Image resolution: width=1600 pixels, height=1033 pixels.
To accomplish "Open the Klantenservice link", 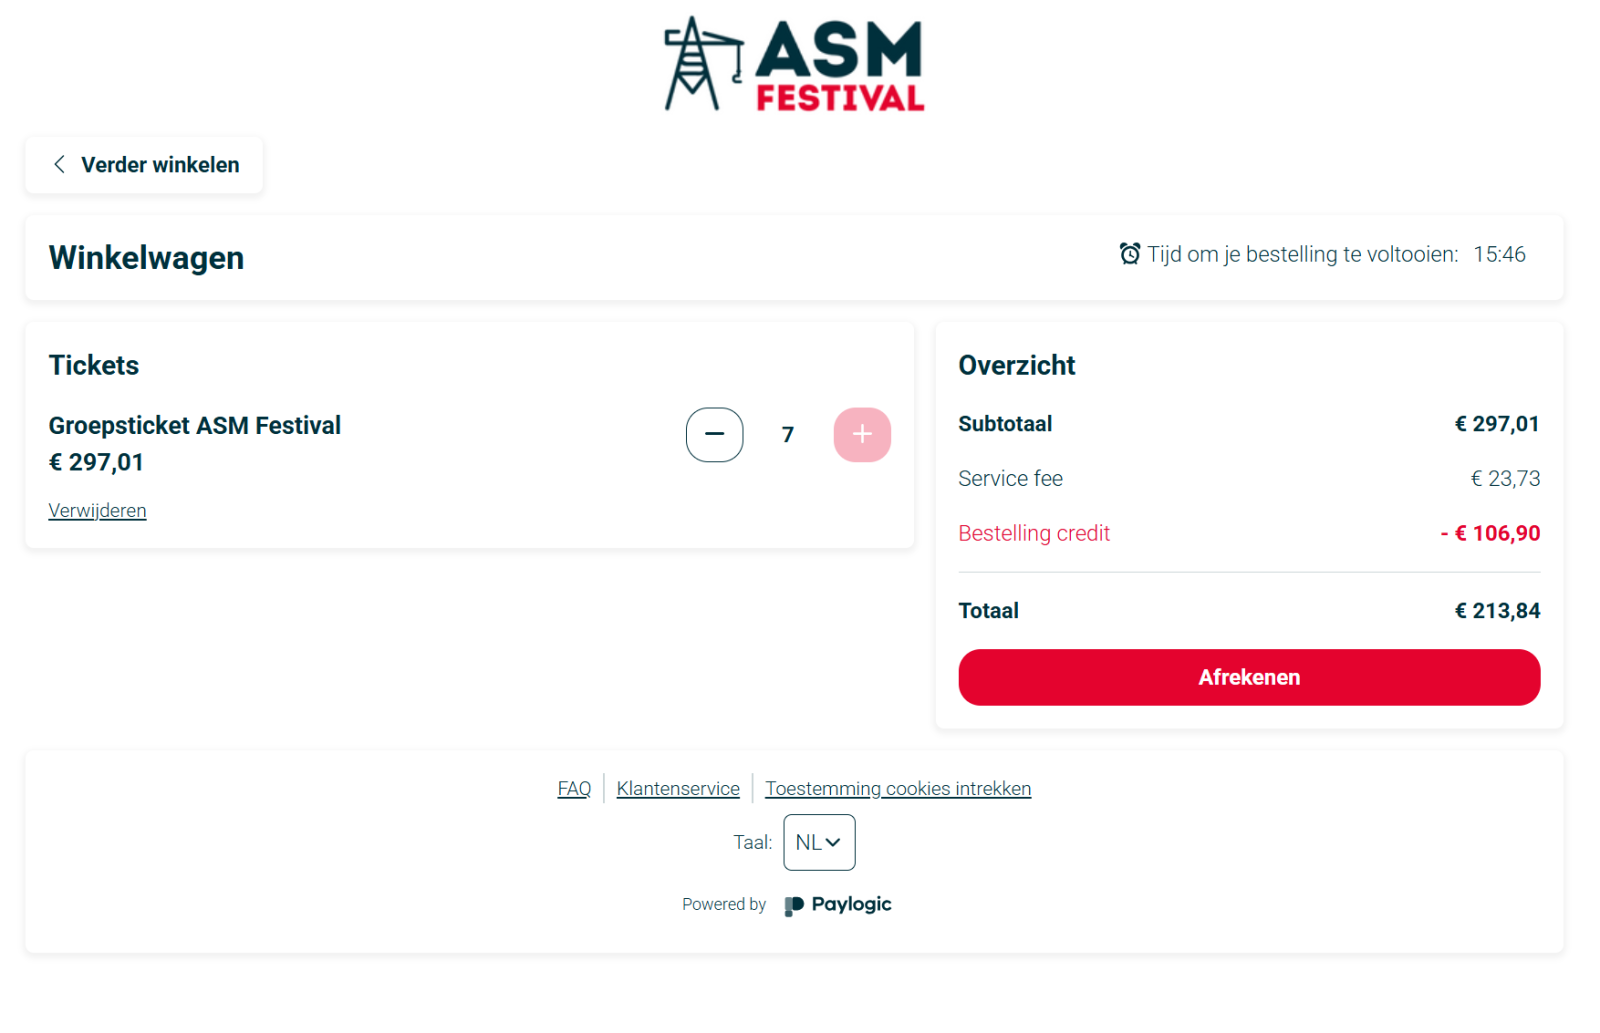I will click(678, 789).
